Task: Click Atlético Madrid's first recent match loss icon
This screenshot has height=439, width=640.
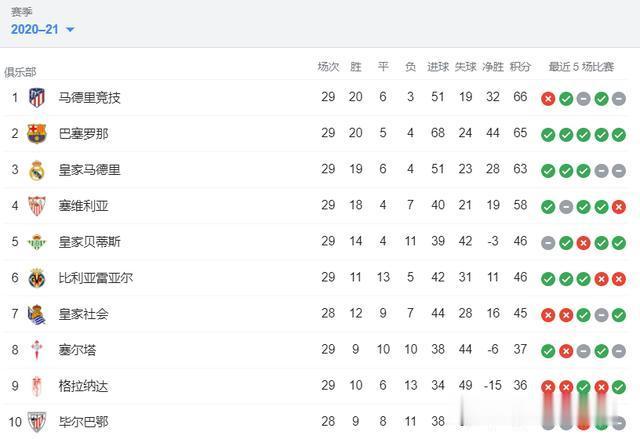Action: point(548,99)
